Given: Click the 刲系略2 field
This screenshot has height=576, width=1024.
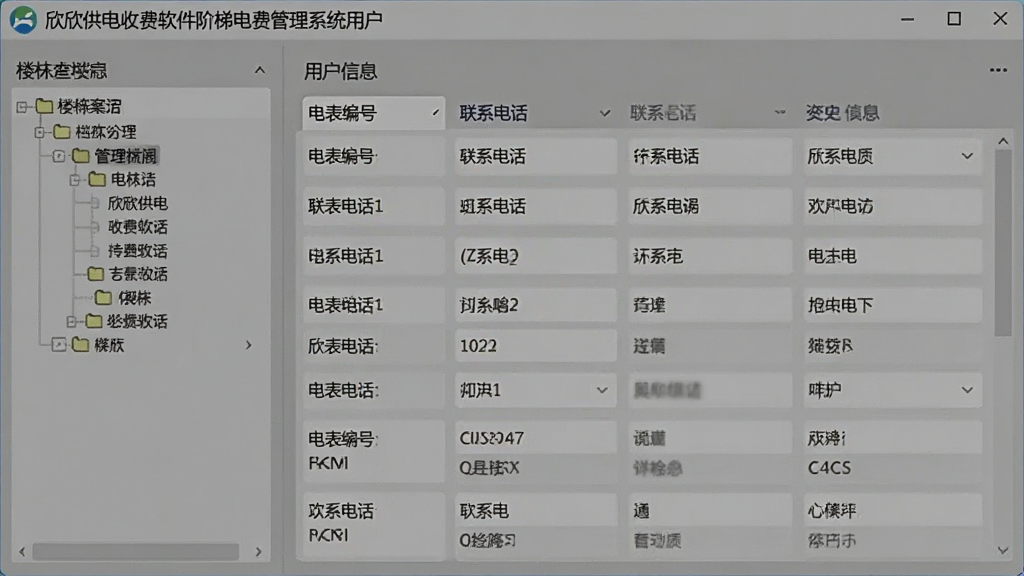Looking at the screenshot, I should 536,305.
